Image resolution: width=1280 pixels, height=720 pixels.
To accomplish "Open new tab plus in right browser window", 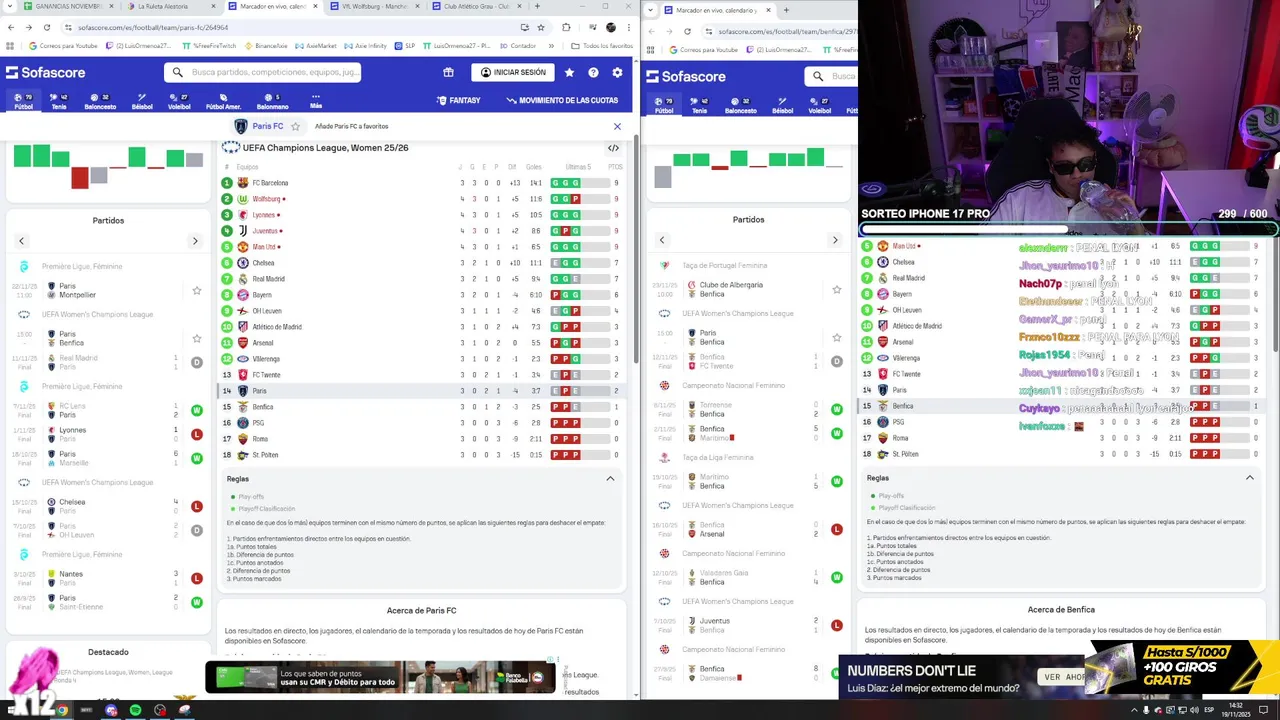I will pyautogui.click(x=785, y=10).
